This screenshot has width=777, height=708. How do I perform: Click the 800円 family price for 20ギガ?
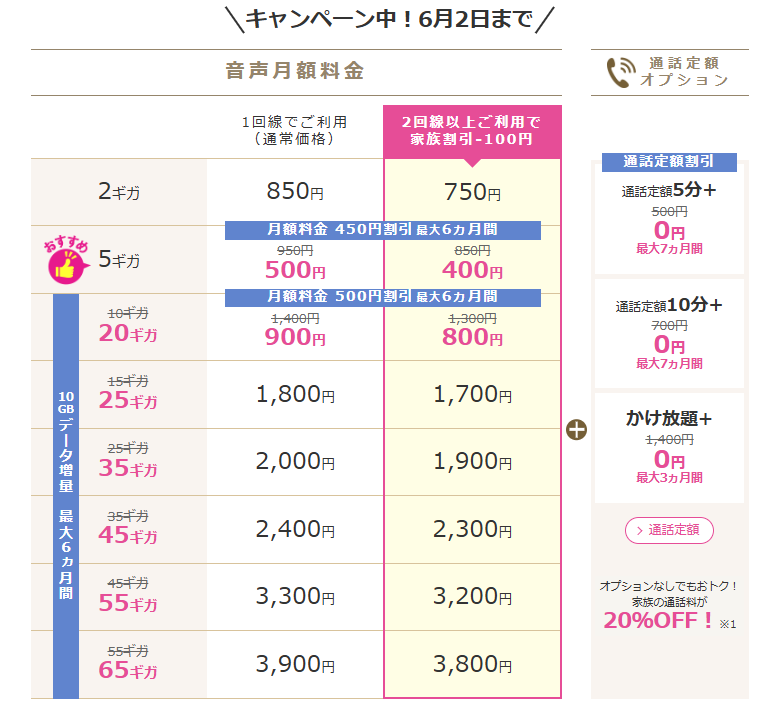coord(471,338)
